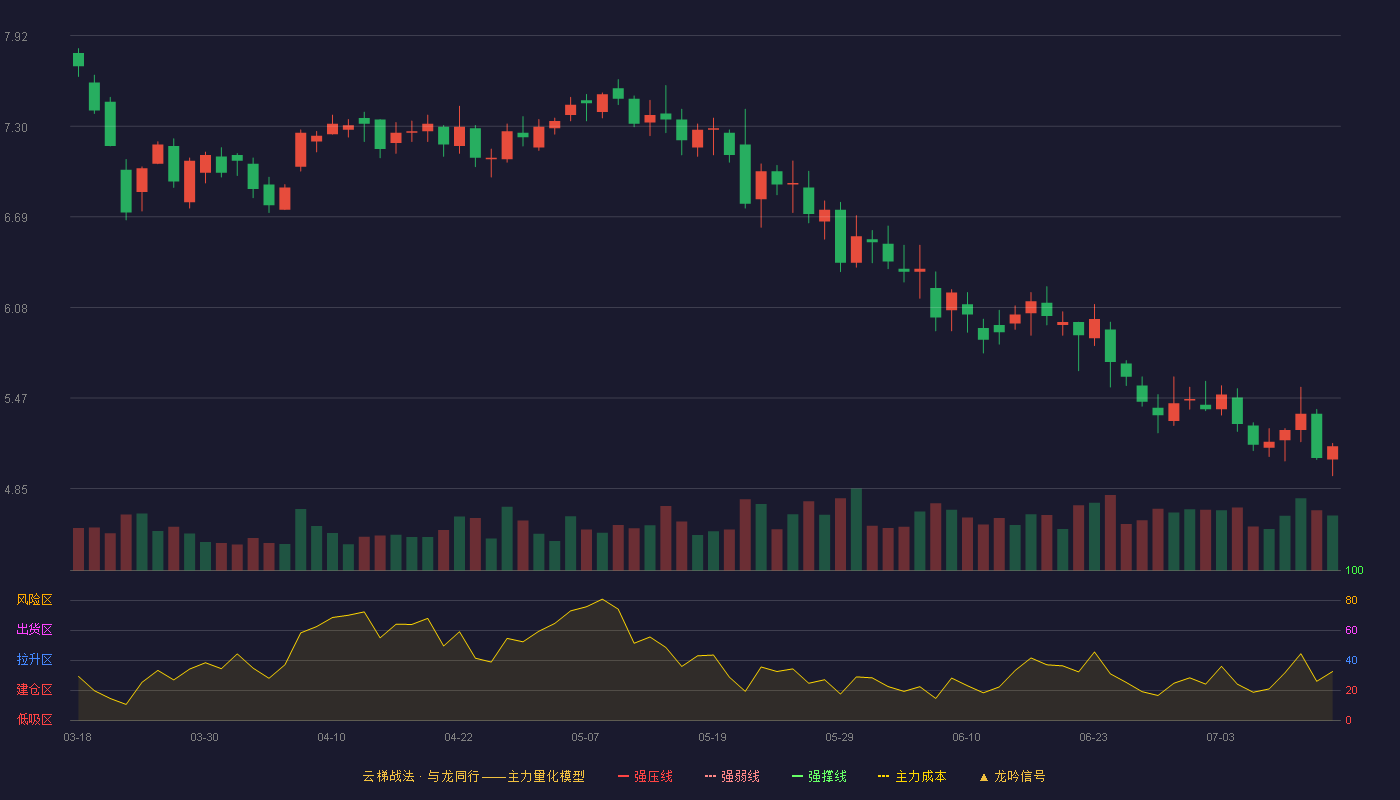The image size is (1400, 800).
Task: Toggle the 强撑线 legend entry
Action: (819, 776)
